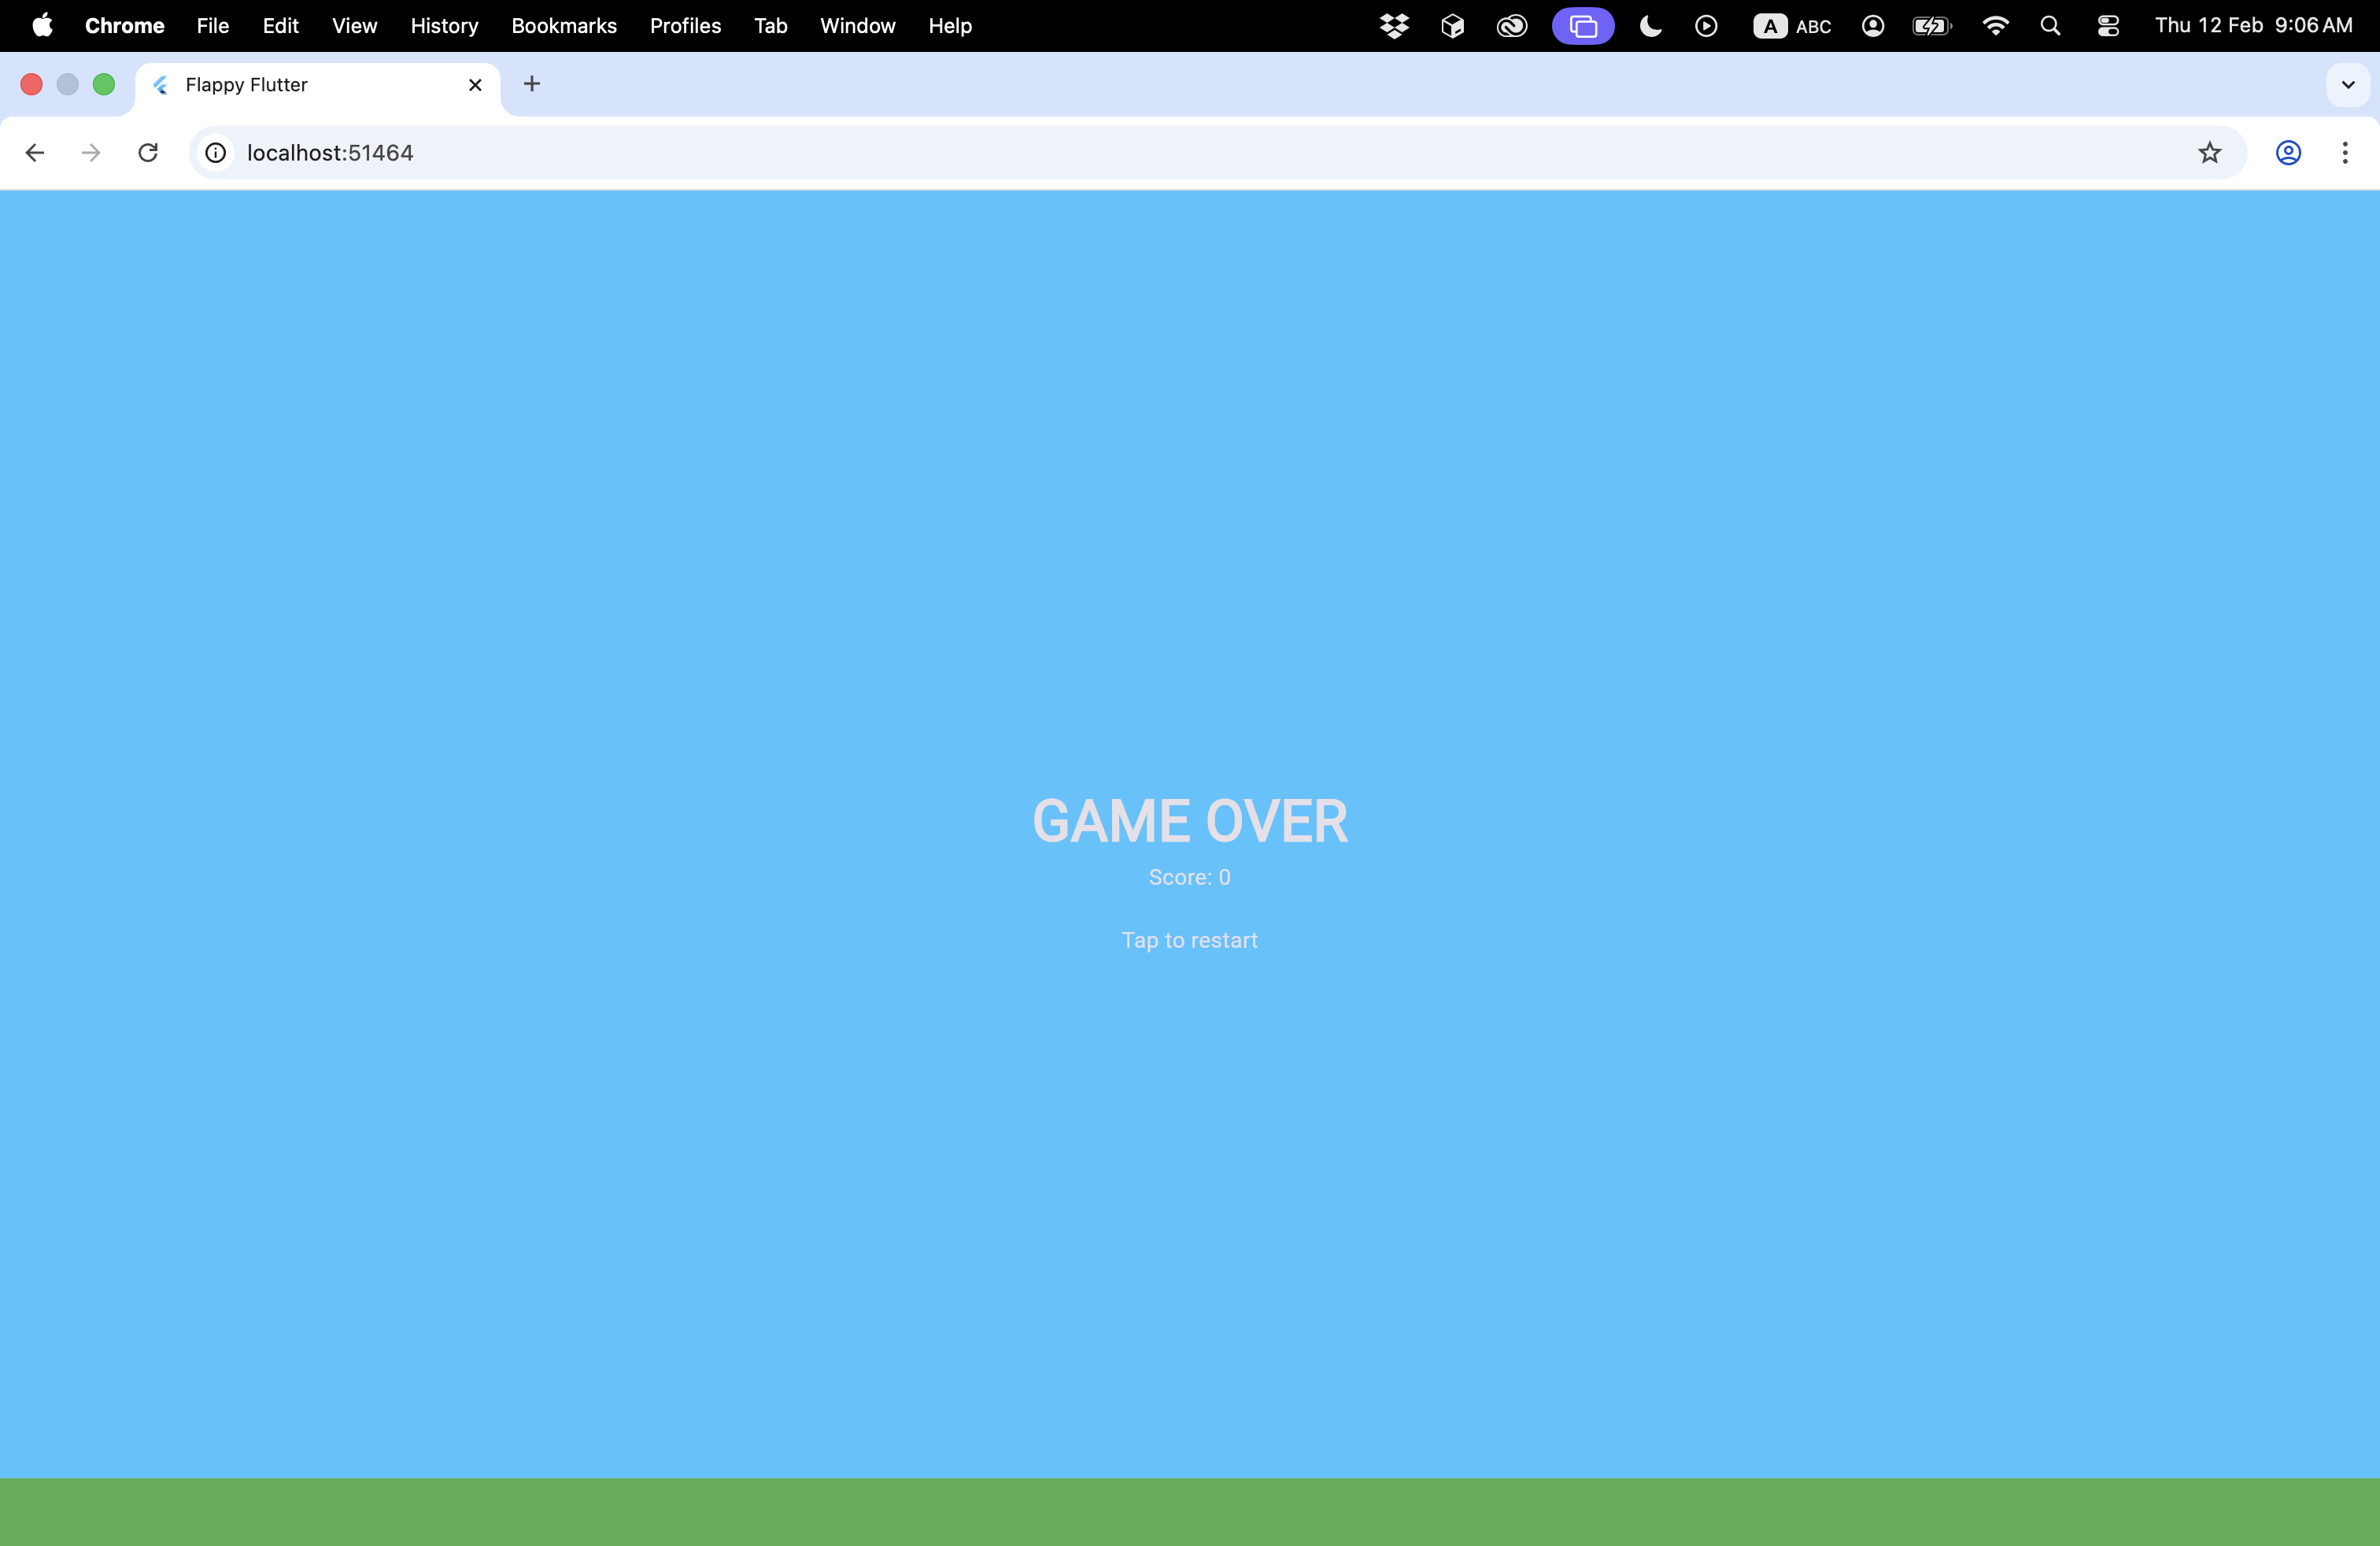
Task: Open Control Center toggles icon
Action: (2108, 26)
